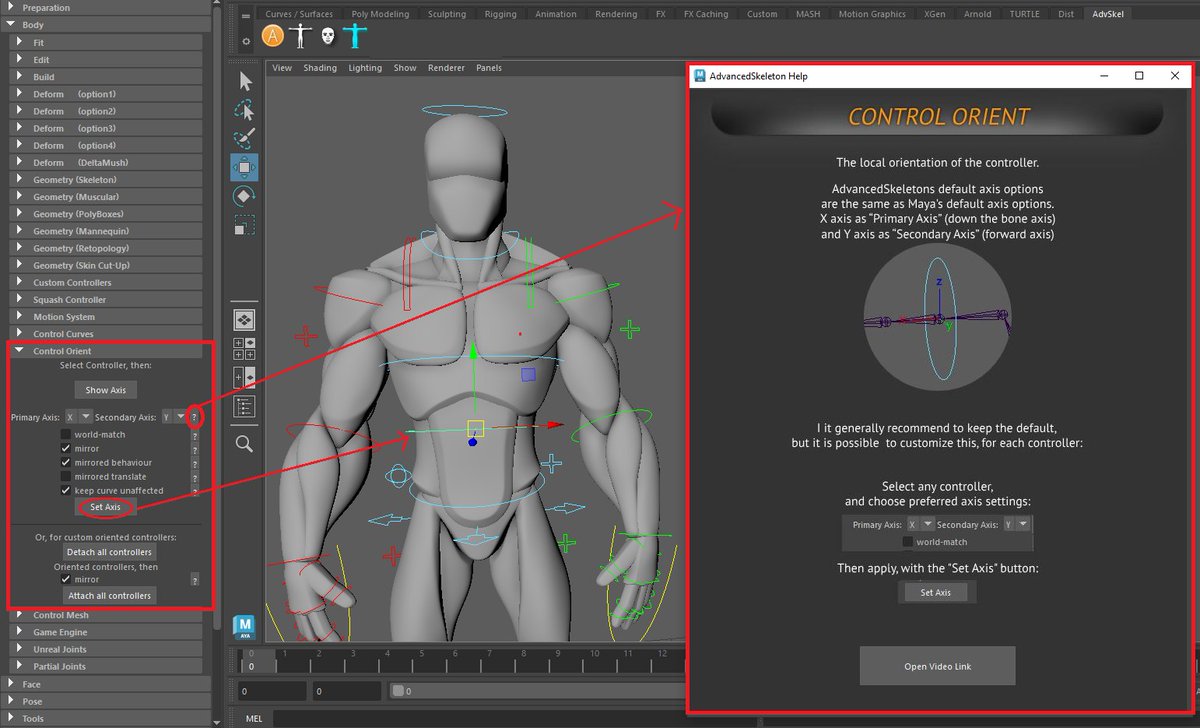Collapse the Control Orient section
The width and height of the screenshot is (1200, 728).
coord(106,351)
